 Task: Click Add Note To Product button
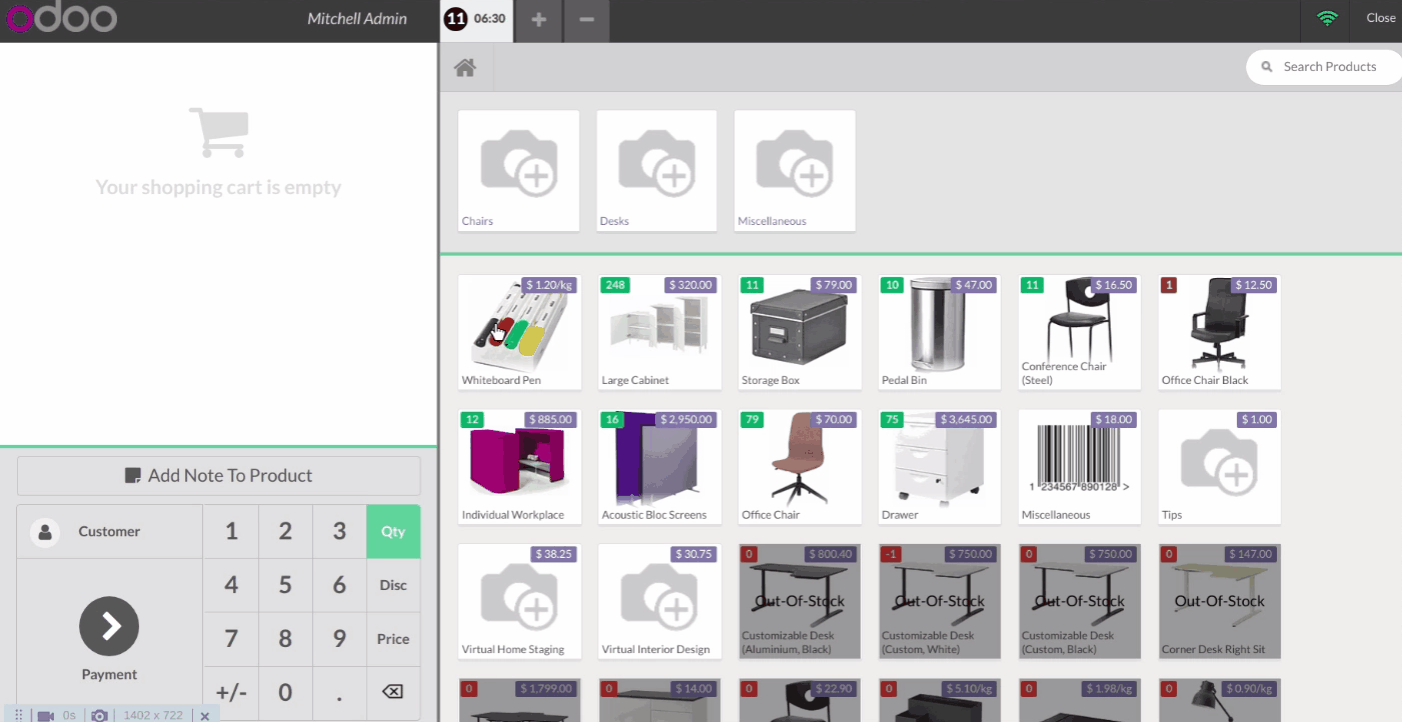219,476
